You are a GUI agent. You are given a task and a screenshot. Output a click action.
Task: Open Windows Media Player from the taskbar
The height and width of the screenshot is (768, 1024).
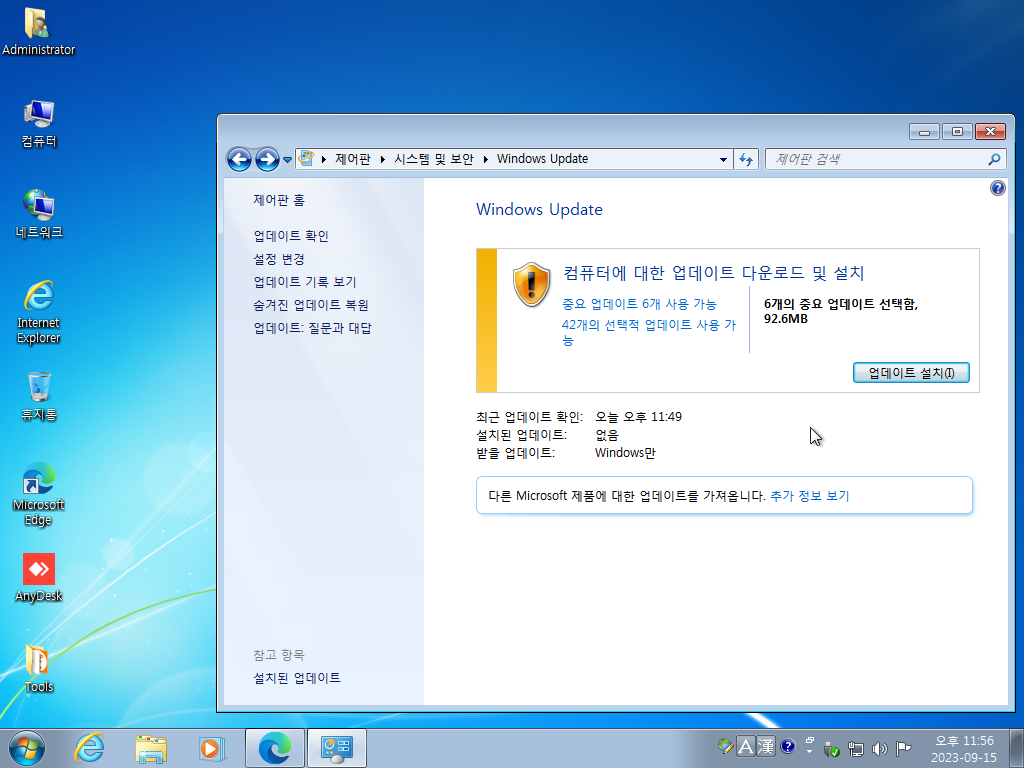pyautogui.click(x=212, y=748)
